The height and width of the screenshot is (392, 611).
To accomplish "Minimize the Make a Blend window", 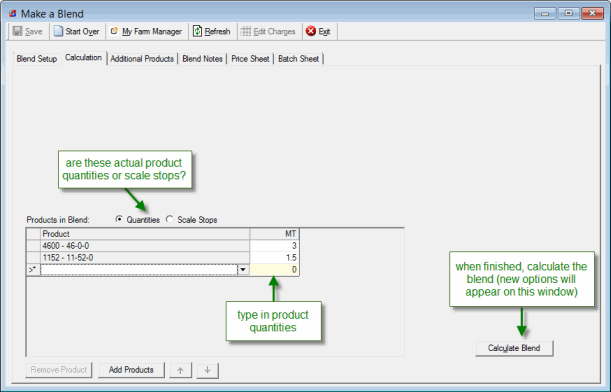I will pos(545,14).
